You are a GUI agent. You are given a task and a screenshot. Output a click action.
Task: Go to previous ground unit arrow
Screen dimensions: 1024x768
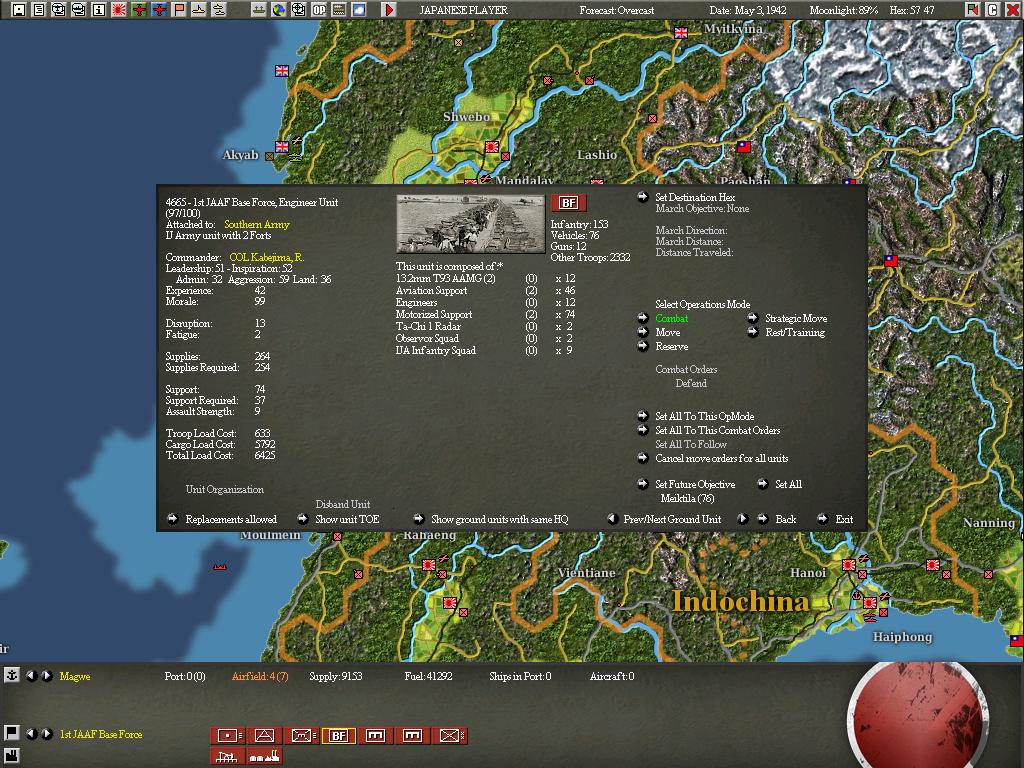[613, 519]
